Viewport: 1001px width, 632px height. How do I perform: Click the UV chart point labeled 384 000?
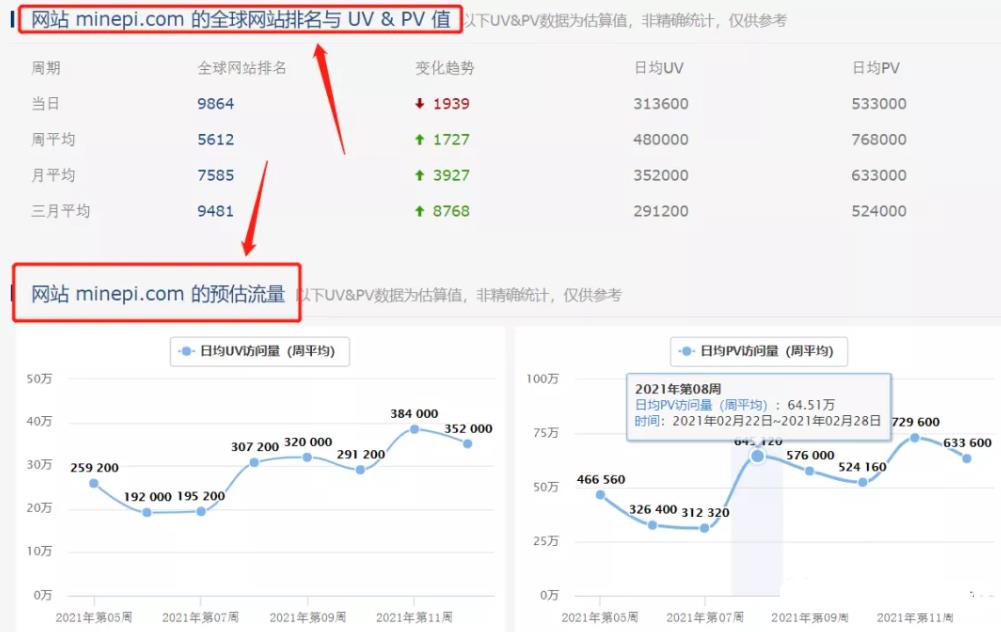point(414,429)
